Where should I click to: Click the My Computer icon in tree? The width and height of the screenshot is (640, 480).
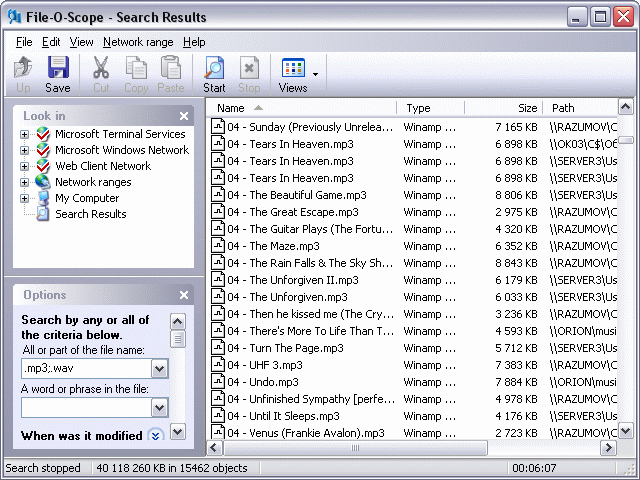pyautogui.click(x=43, y=198)
